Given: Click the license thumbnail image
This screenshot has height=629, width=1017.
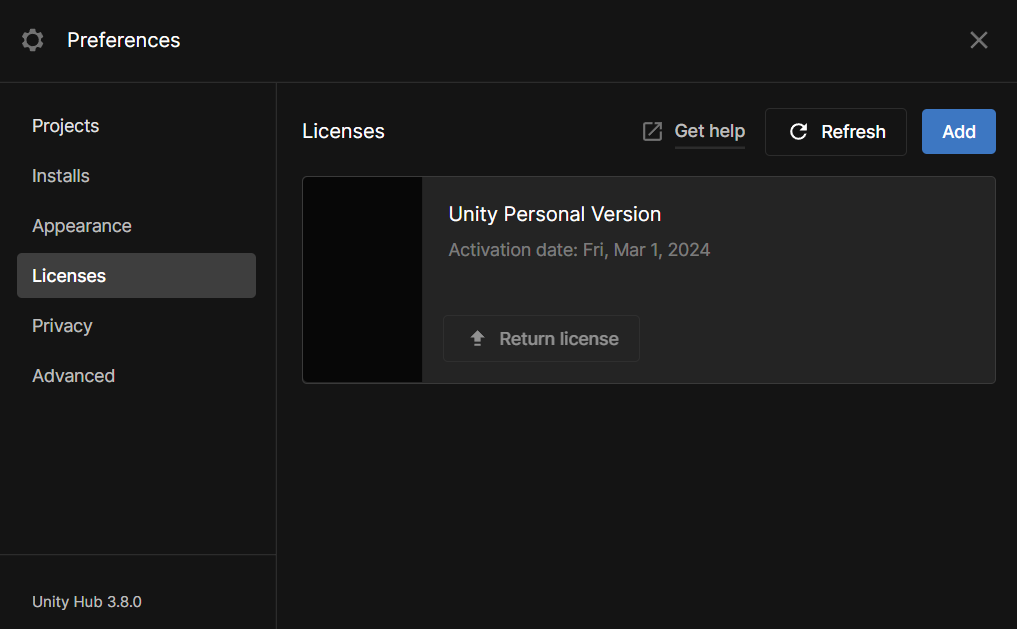Looking at the screenshot, I should [x=363, y=279].
